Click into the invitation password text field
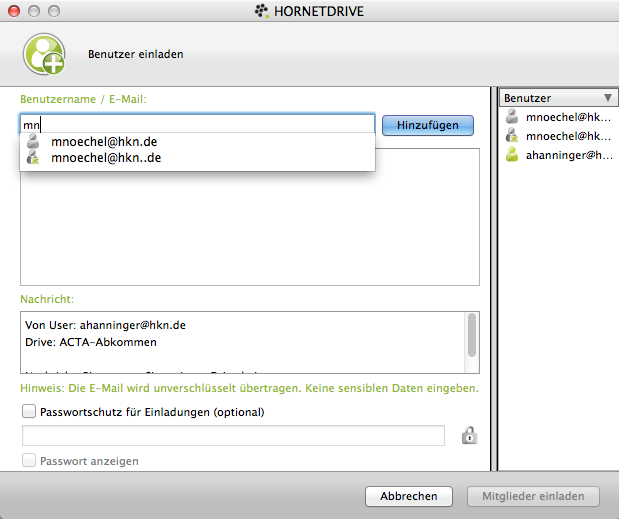619x519 pixels. [x=233, y=435]
